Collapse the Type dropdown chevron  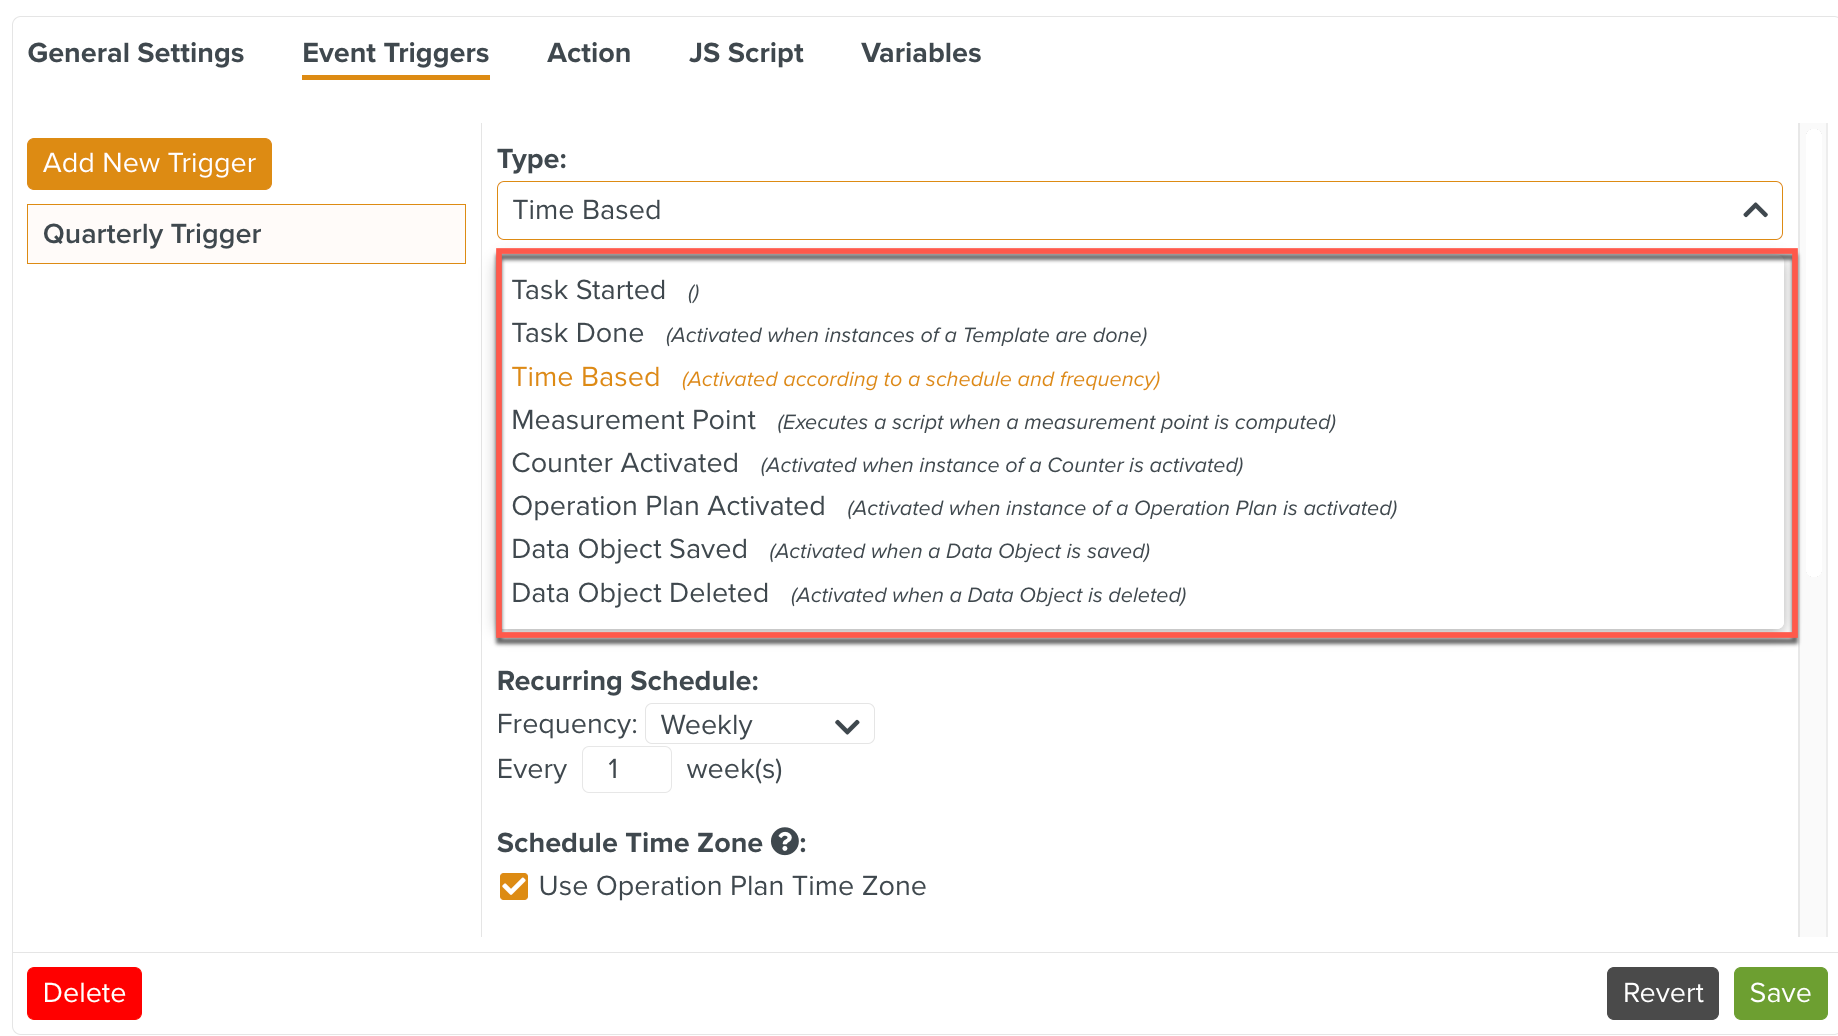[x=1755, y=210]
